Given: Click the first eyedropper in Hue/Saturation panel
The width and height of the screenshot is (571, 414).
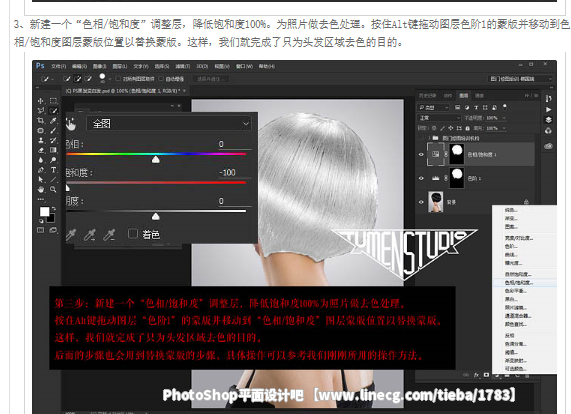Looking at the screenshot, I should (71, 234).
